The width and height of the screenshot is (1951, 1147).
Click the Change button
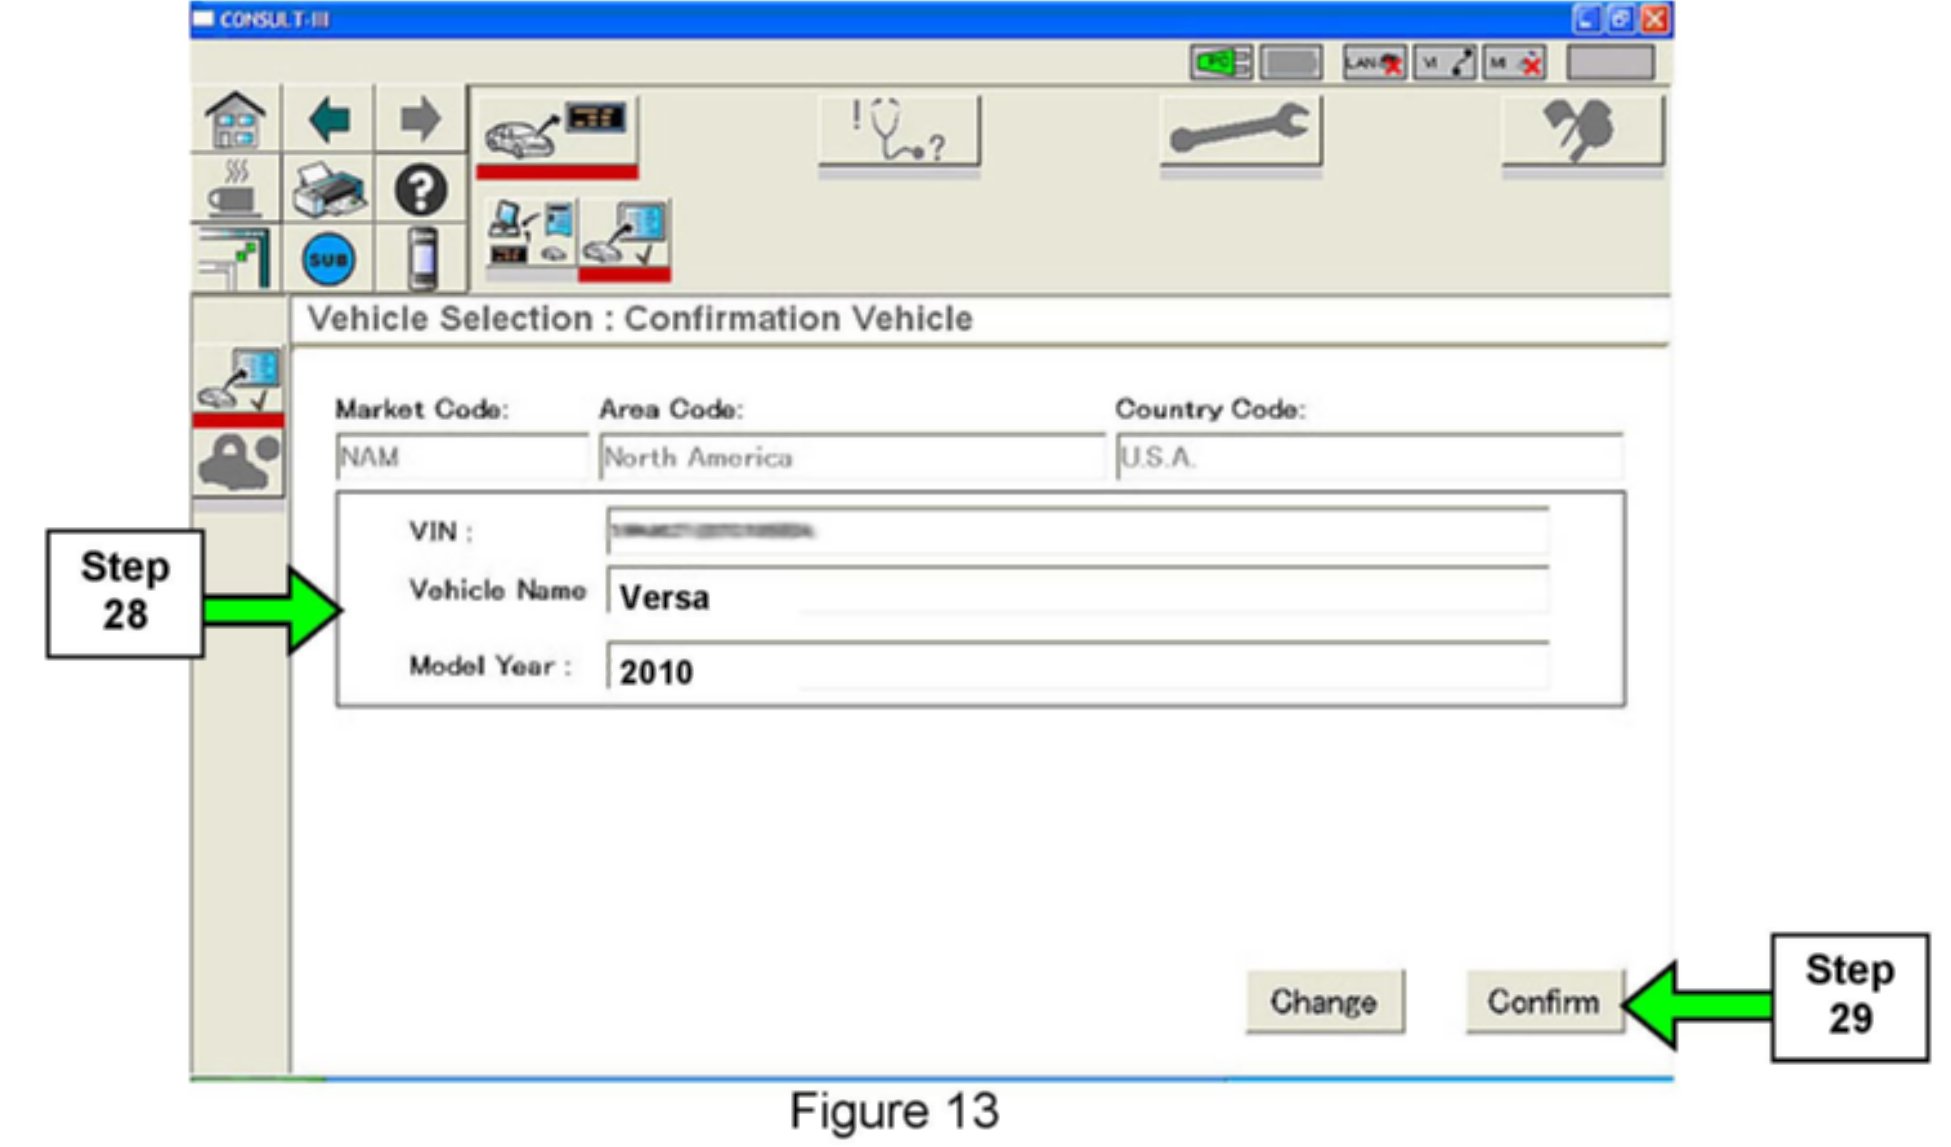[1324, 1001]
